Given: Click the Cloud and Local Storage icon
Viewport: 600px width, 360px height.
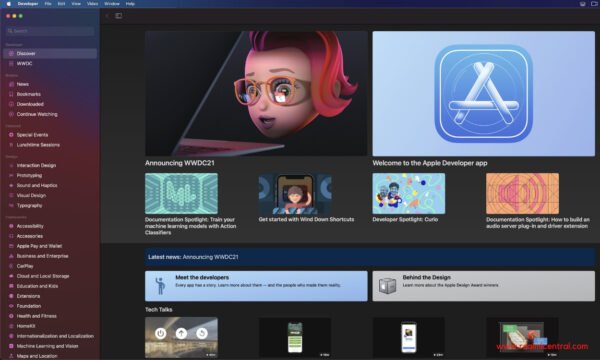Looking at the screenshot, I should pyautogui.click(x=11, y=276).
